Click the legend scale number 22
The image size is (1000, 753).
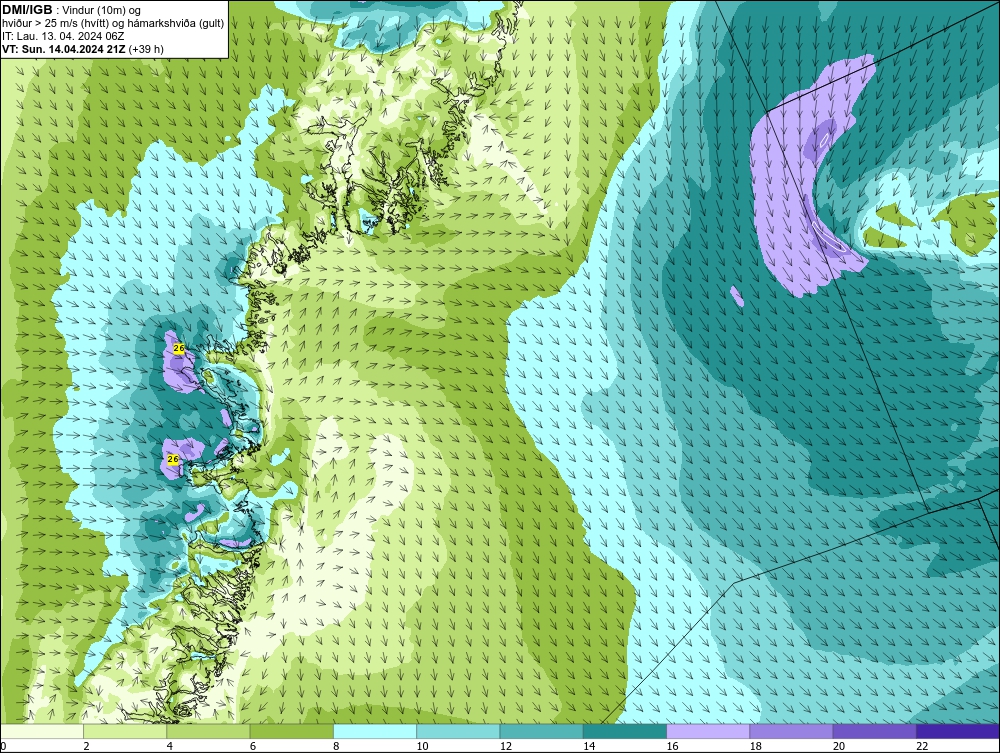(x=922, y=747)
